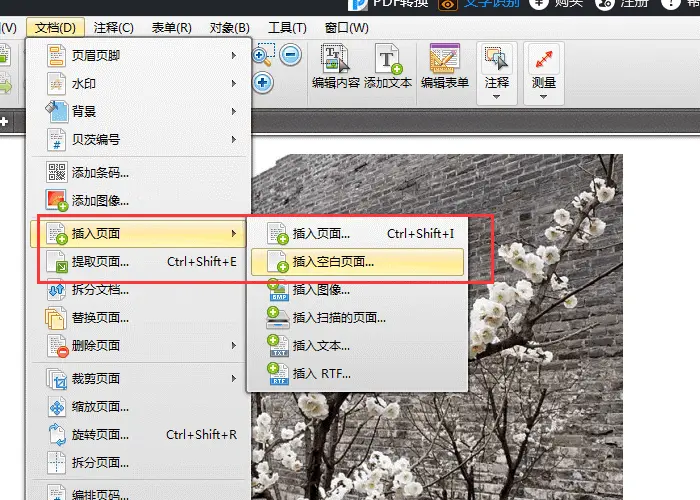Click the 插入文本 TXT icon
This screenshot has height=500, width=700.
click(x=278, y=346)
